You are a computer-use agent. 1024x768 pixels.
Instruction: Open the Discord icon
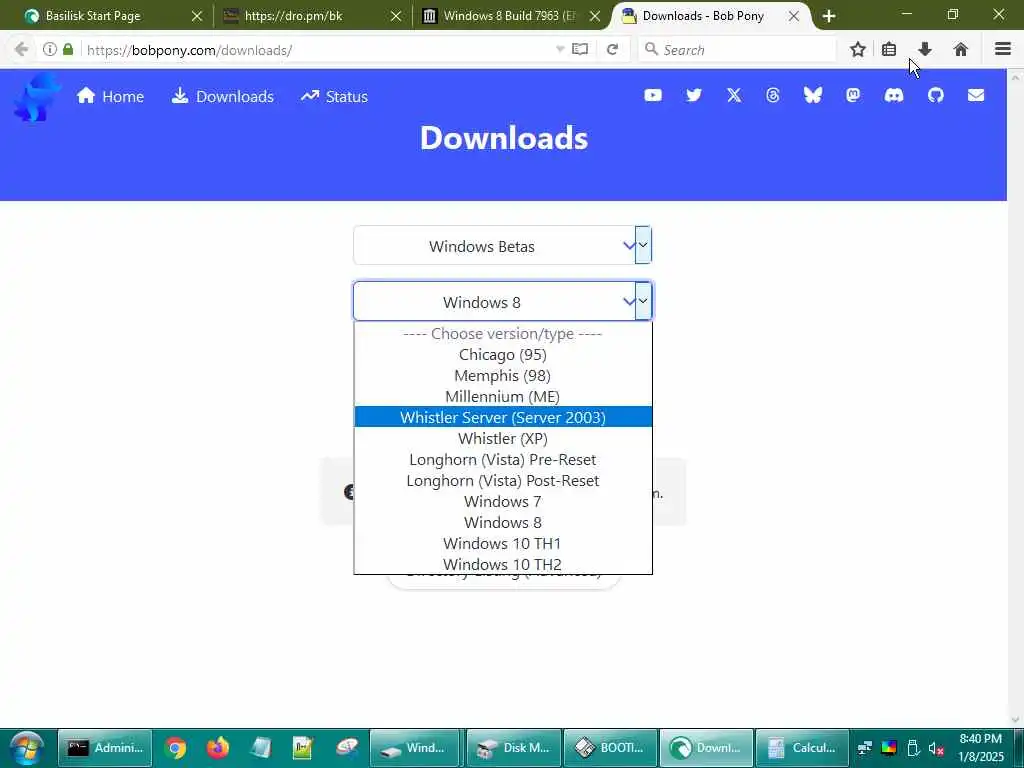tap(893, 95)
